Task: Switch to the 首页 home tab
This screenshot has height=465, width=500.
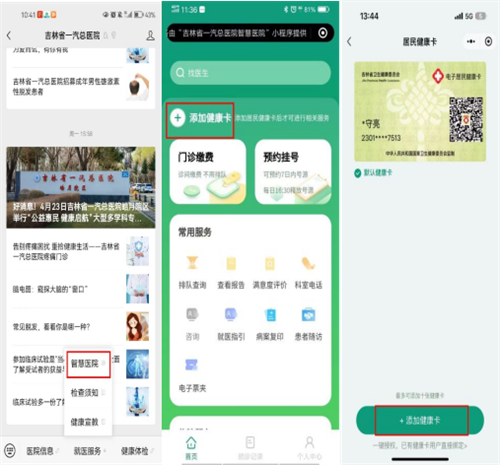Action: point(191,448)
